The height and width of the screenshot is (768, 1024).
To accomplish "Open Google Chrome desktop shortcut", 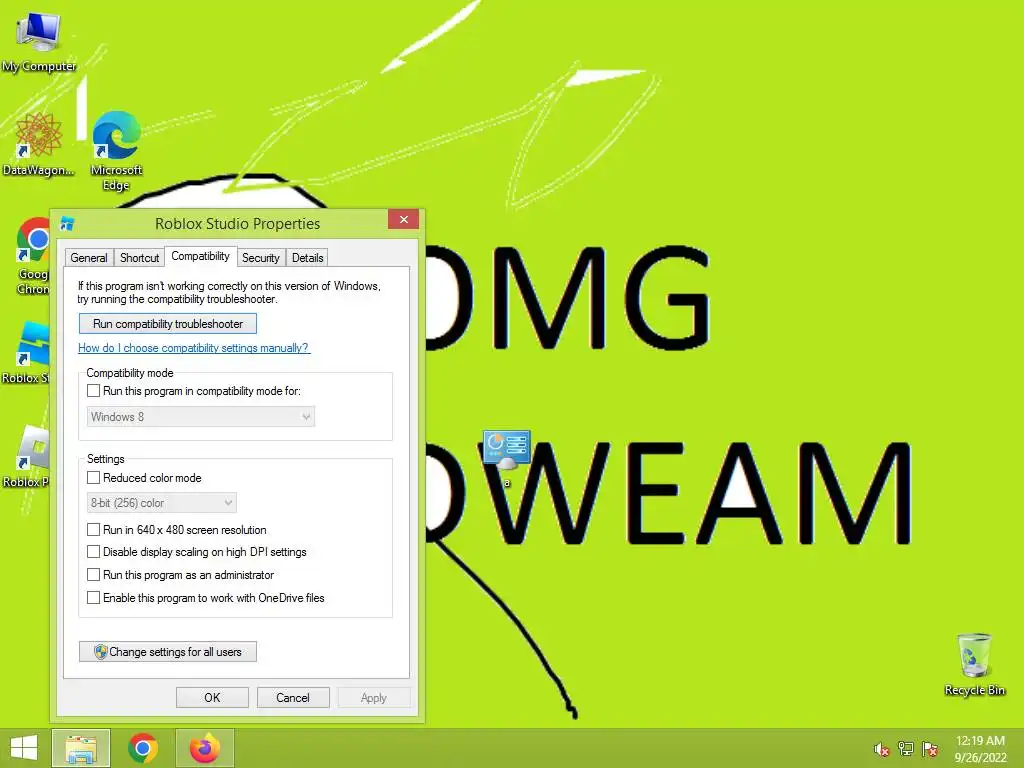I will (33, 255).
